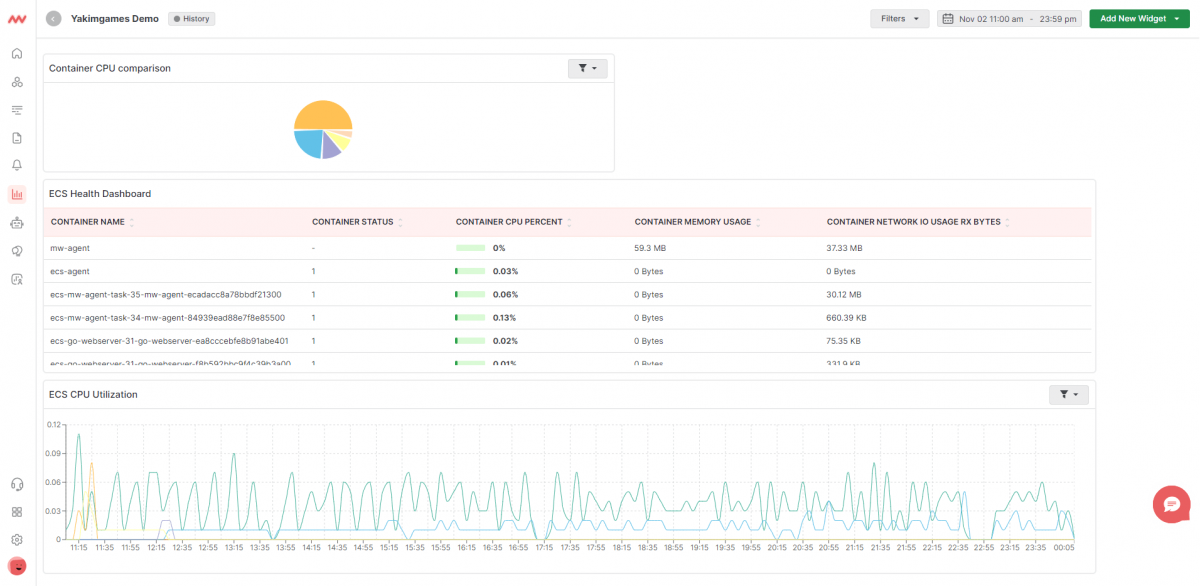Open the settings gear icon
The image size is (1200, 586).
point(17,539)
